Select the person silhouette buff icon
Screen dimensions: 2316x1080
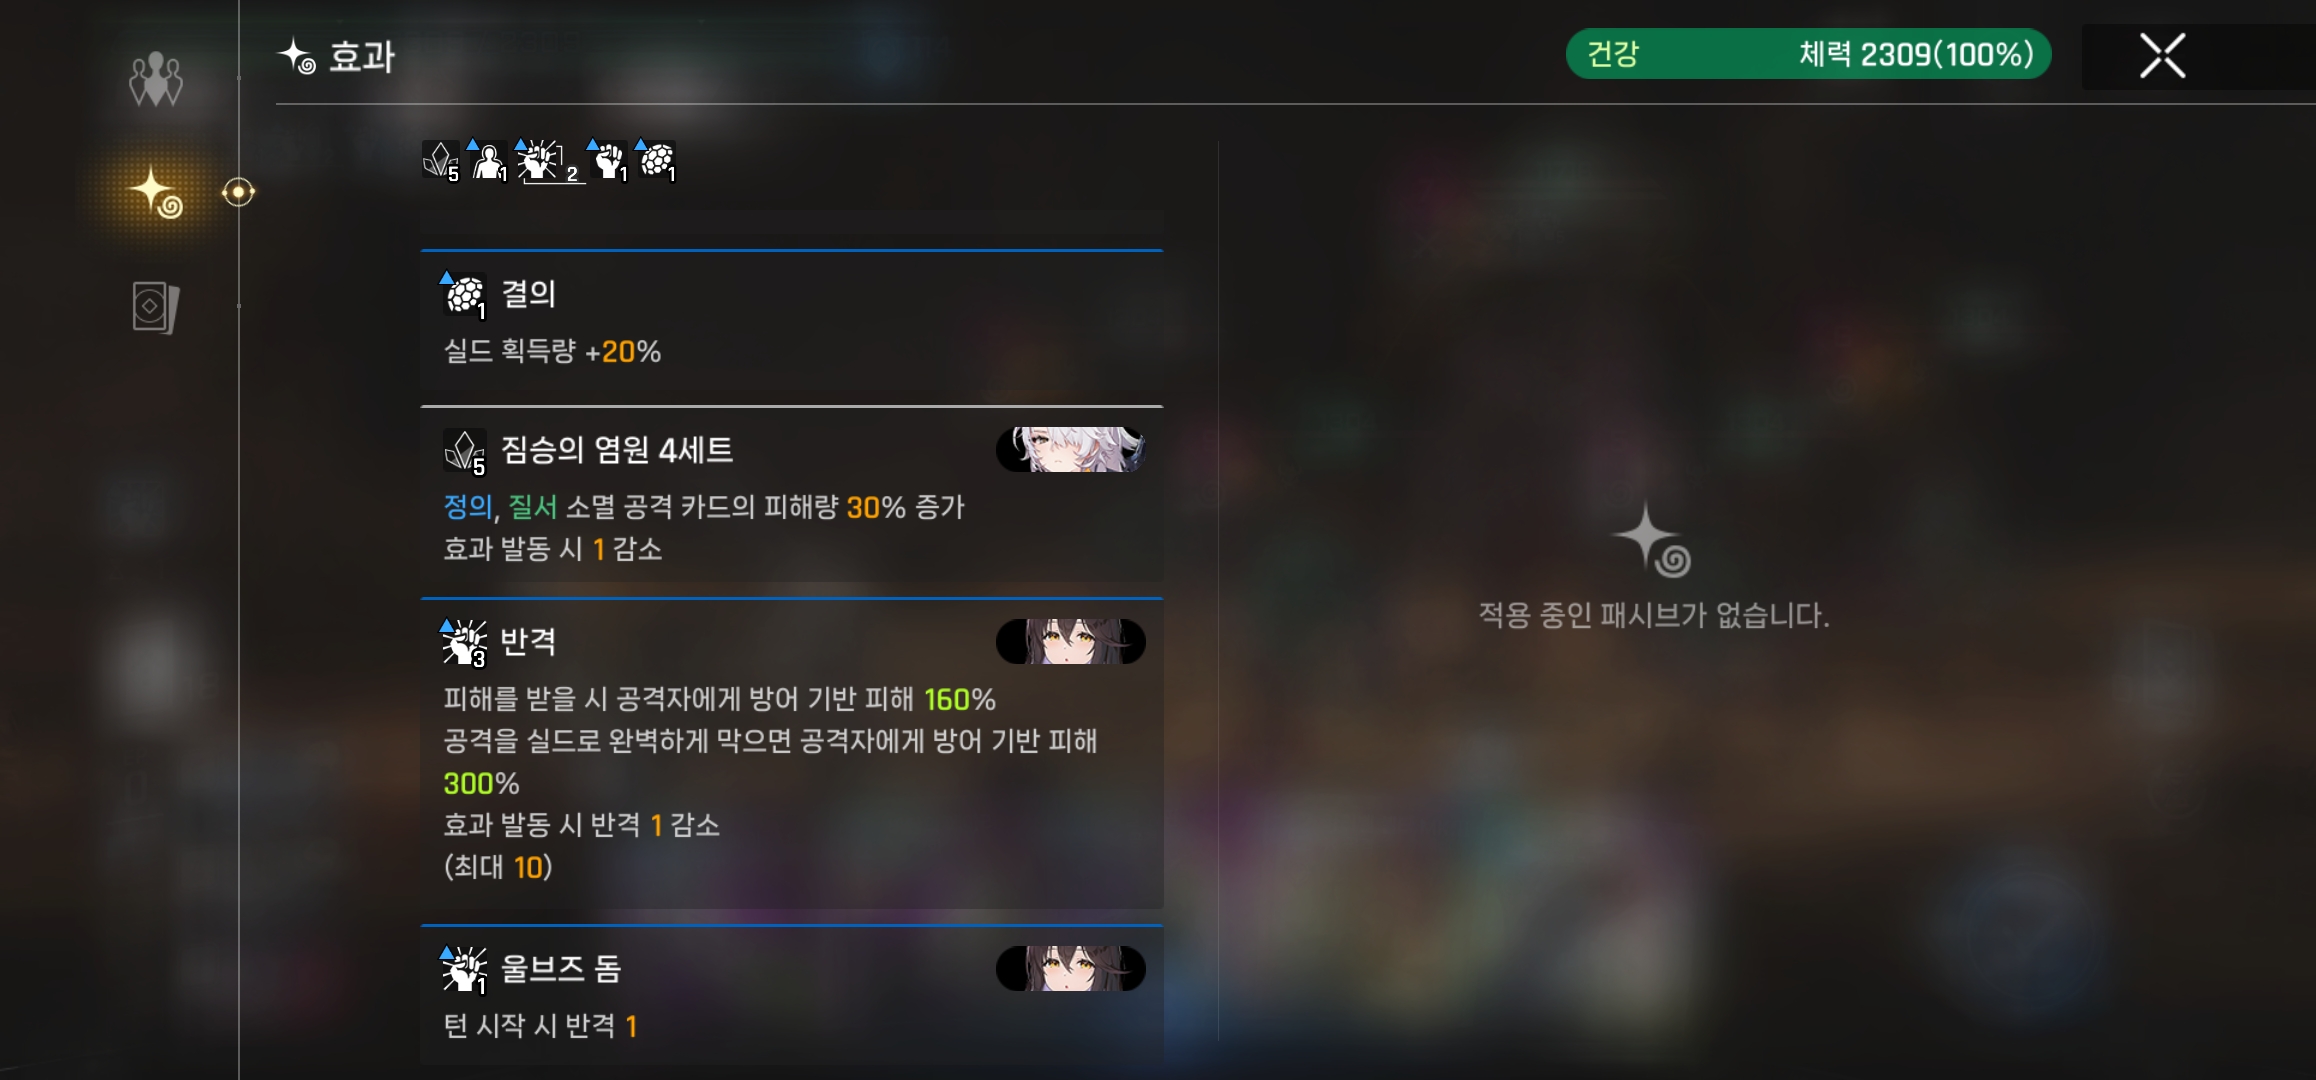tap(489, 161)
